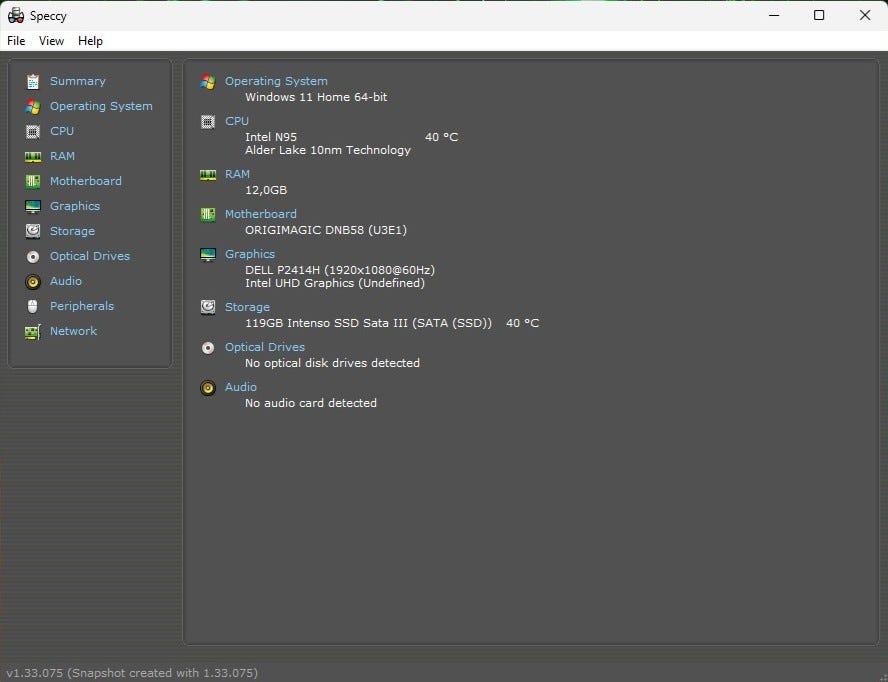This screenshot has width=888, height=682.
Task: Click 'ORIGIMAGIC DNB58 (U3E1)' motherboard text
Action: (326, 230)
